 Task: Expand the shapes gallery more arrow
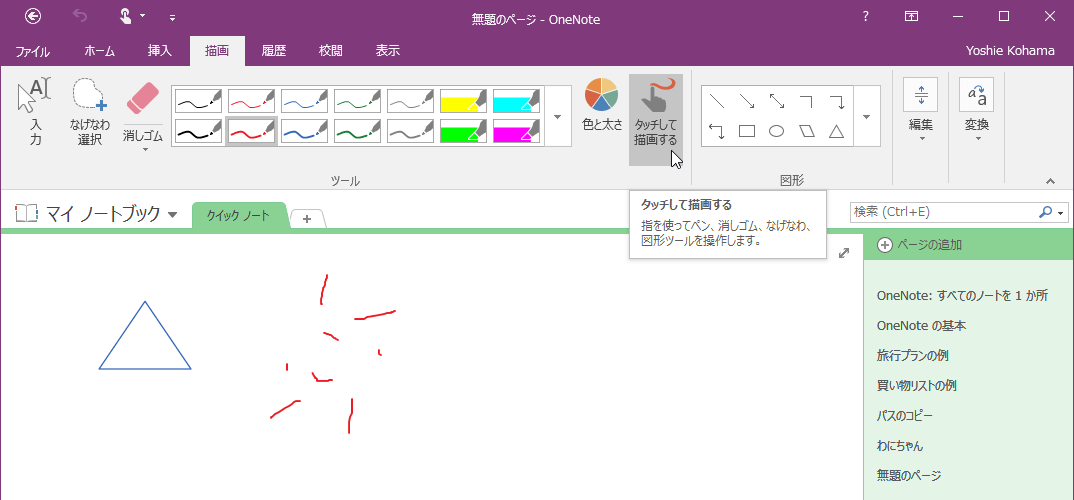pos(867,116)
